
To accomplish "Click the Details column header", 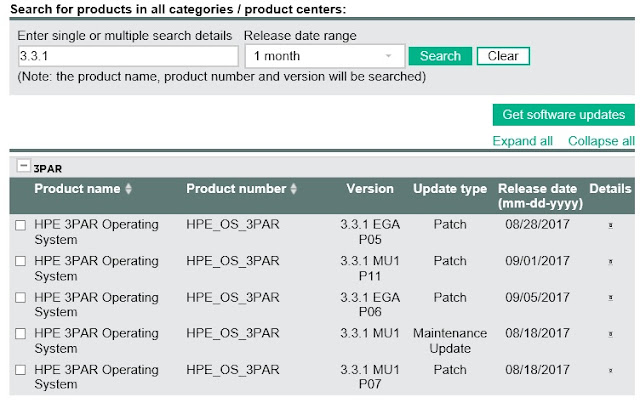I will (610, 189).
